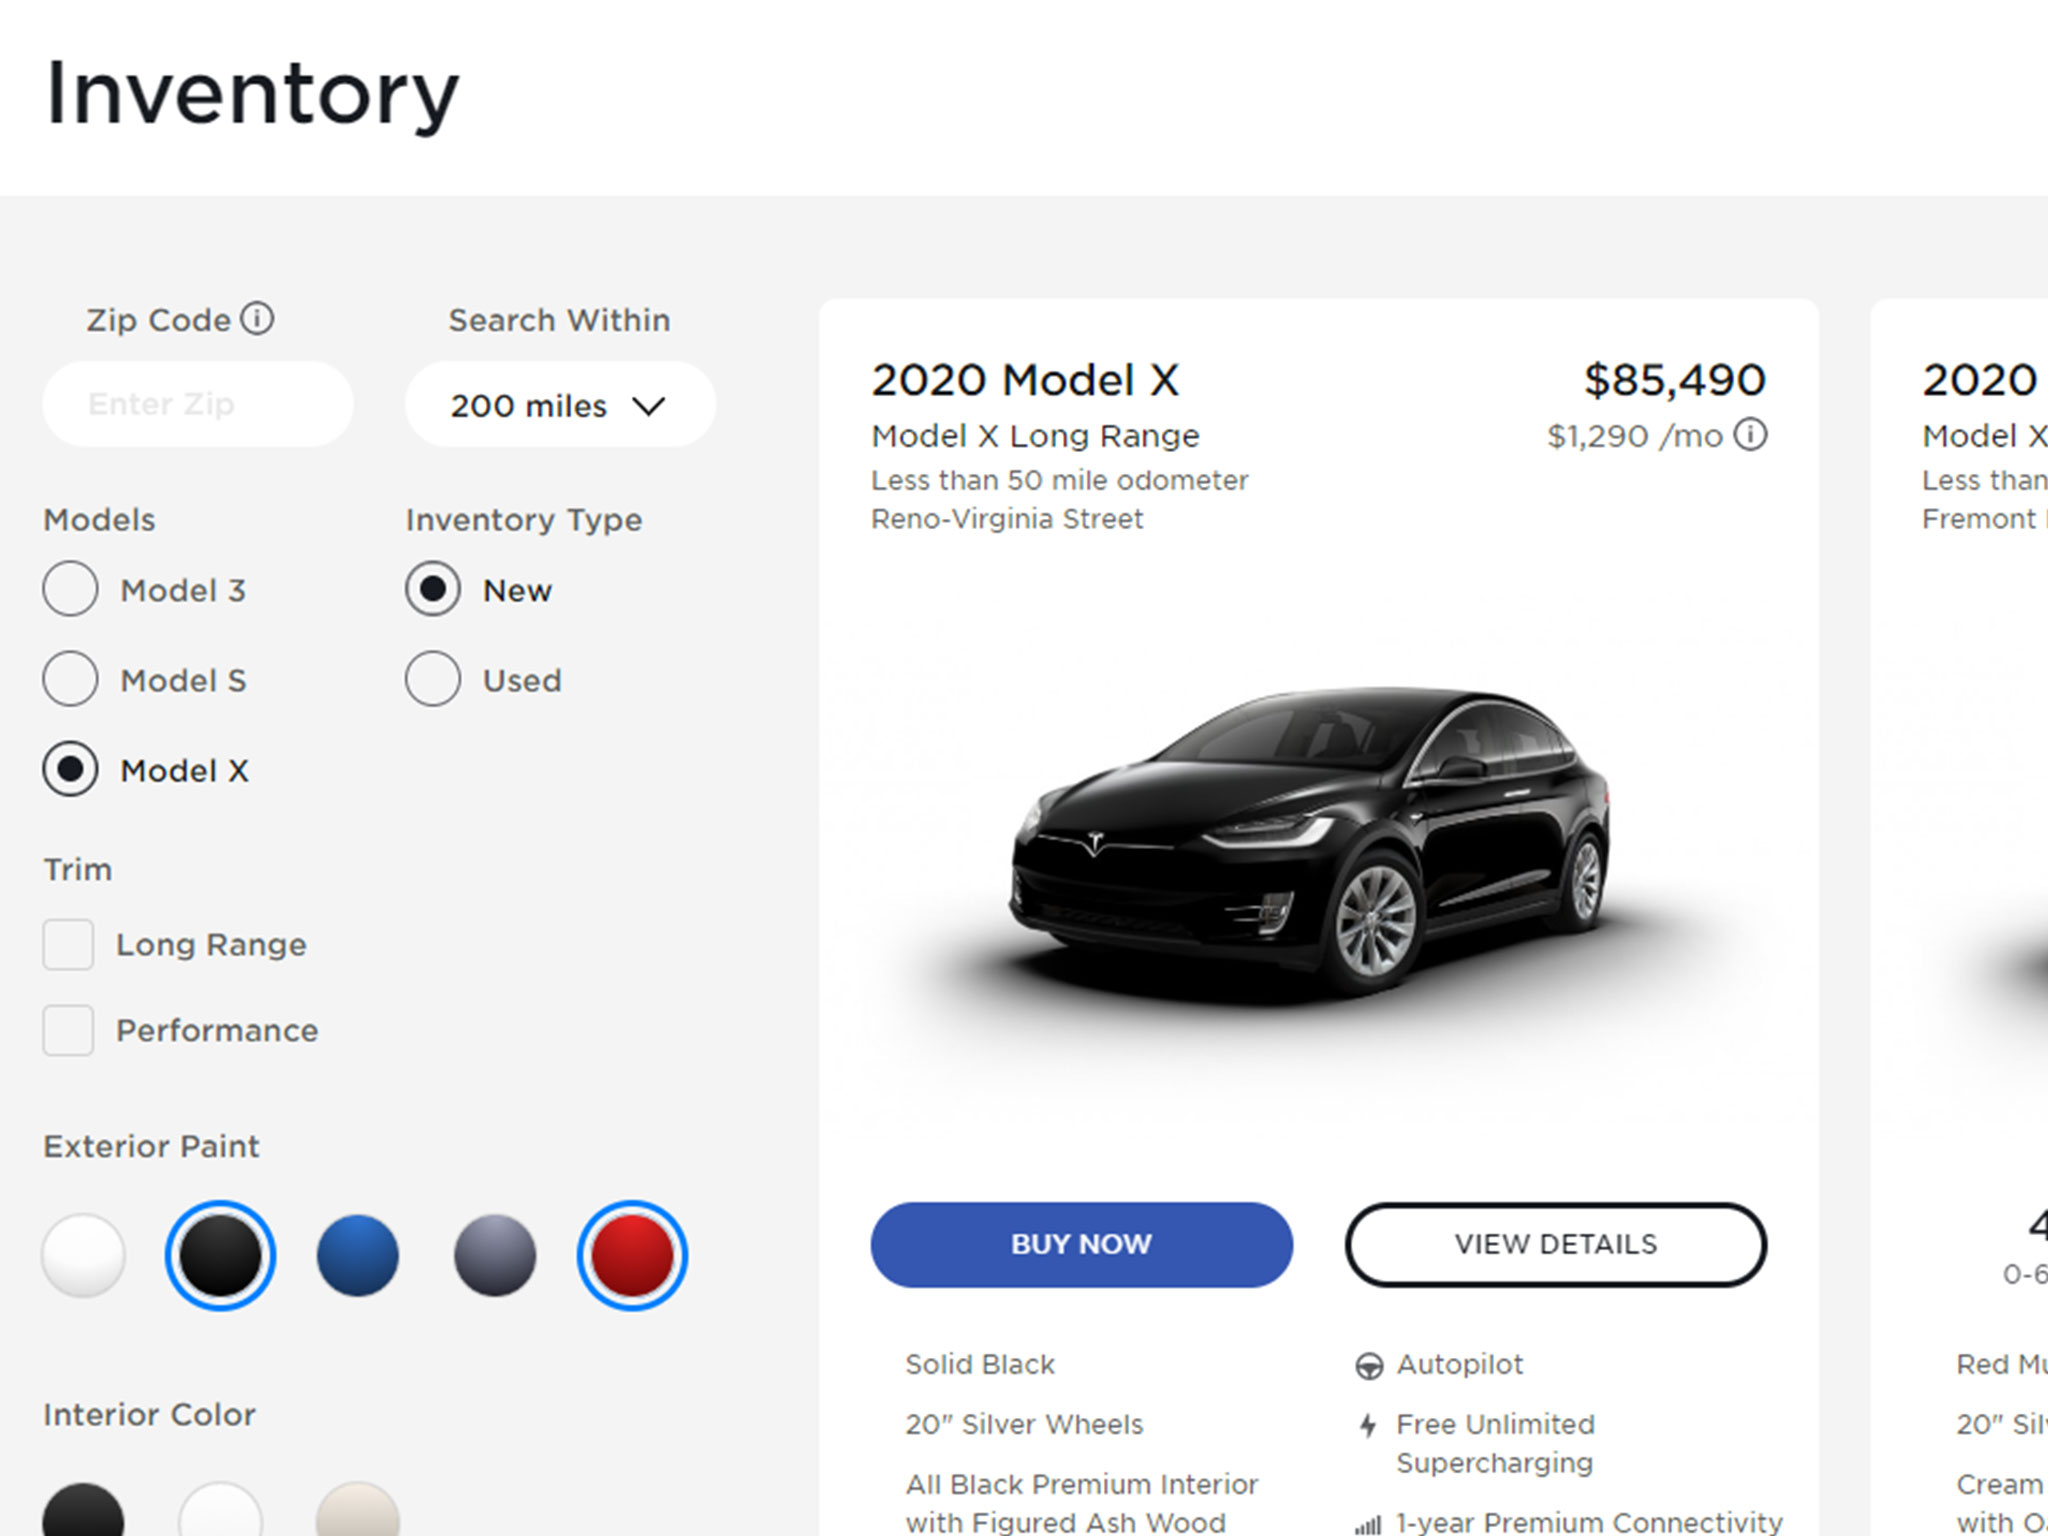This screenshot has width=2048, height=1536.
Task: Choose Used inventory type
Action: (x=433, y=679)
